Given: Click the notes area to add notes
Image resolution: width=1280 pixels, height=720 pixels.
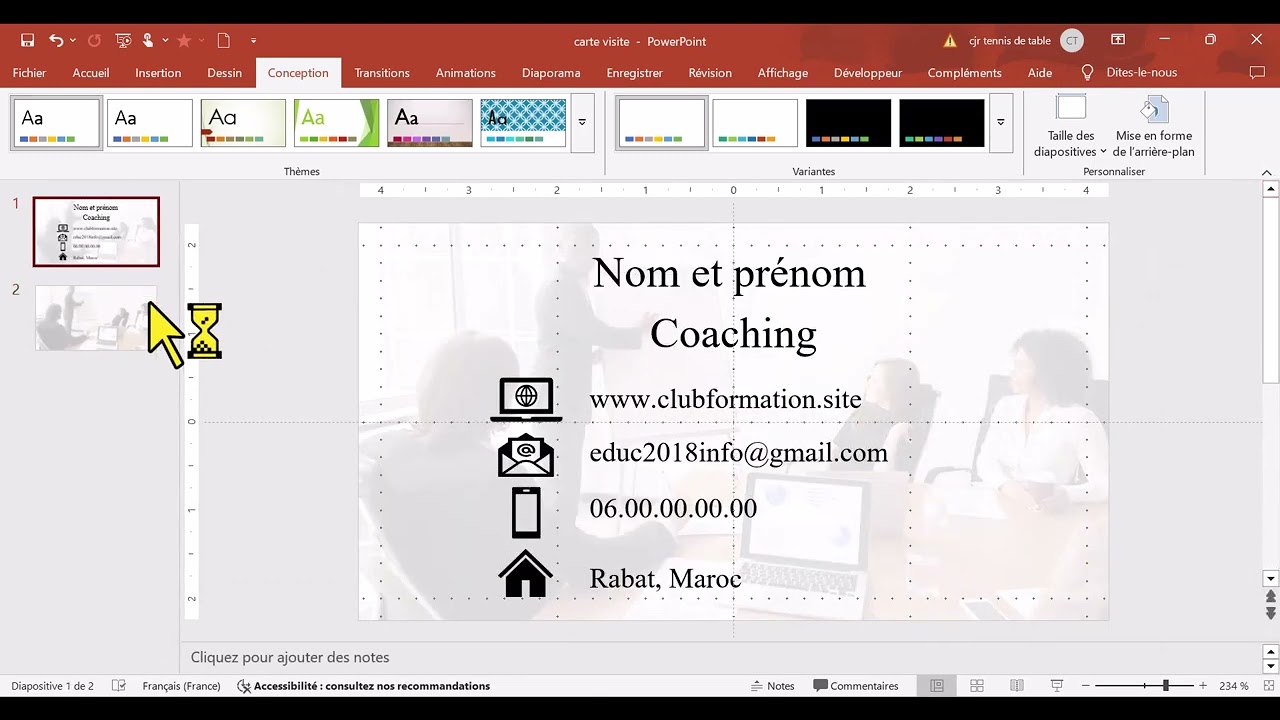Looking at the screenshot, I should (x=720, y=657).
